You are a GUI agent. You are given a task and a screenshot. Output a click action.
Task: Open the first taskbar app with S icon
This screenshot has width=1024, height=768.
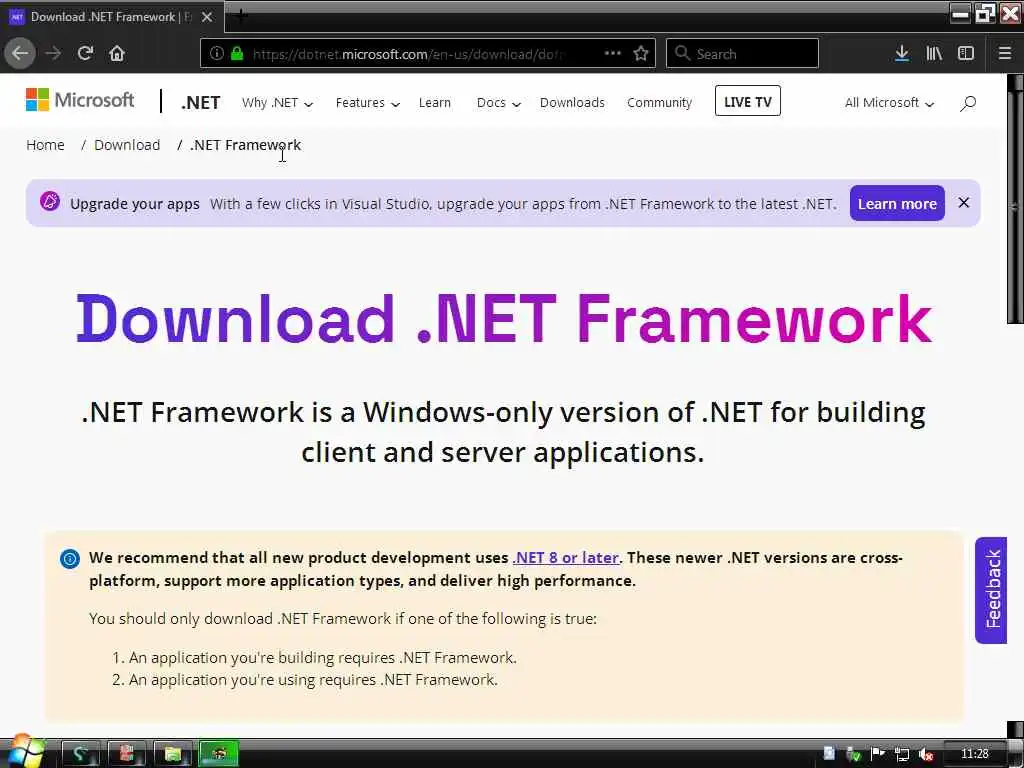[80, 754]
